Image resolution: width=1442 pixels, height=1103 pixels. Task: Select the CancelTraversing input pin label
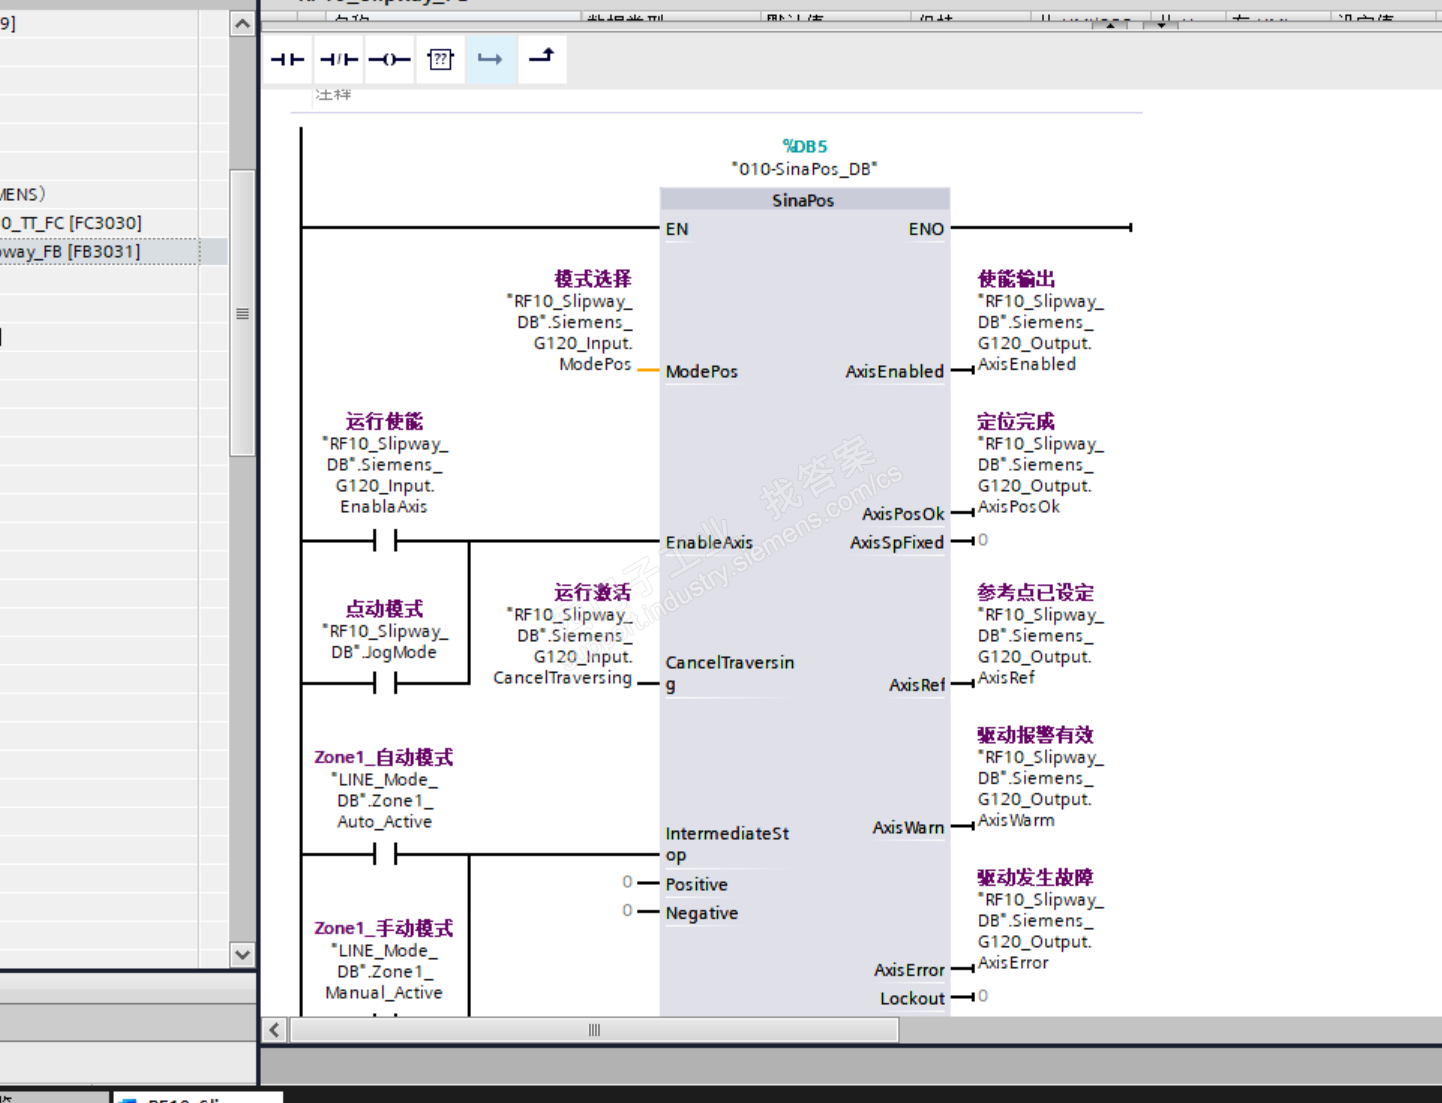click(730, 673)
